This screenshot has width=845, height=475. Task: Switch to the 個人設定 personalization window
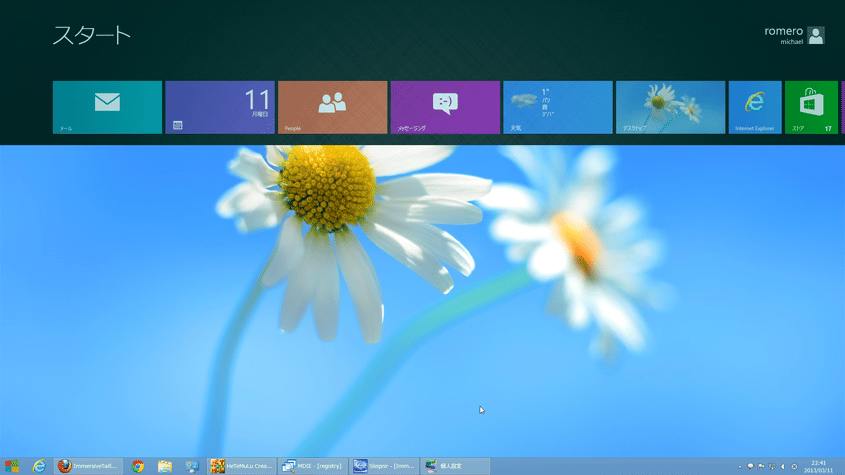[456, 466]
